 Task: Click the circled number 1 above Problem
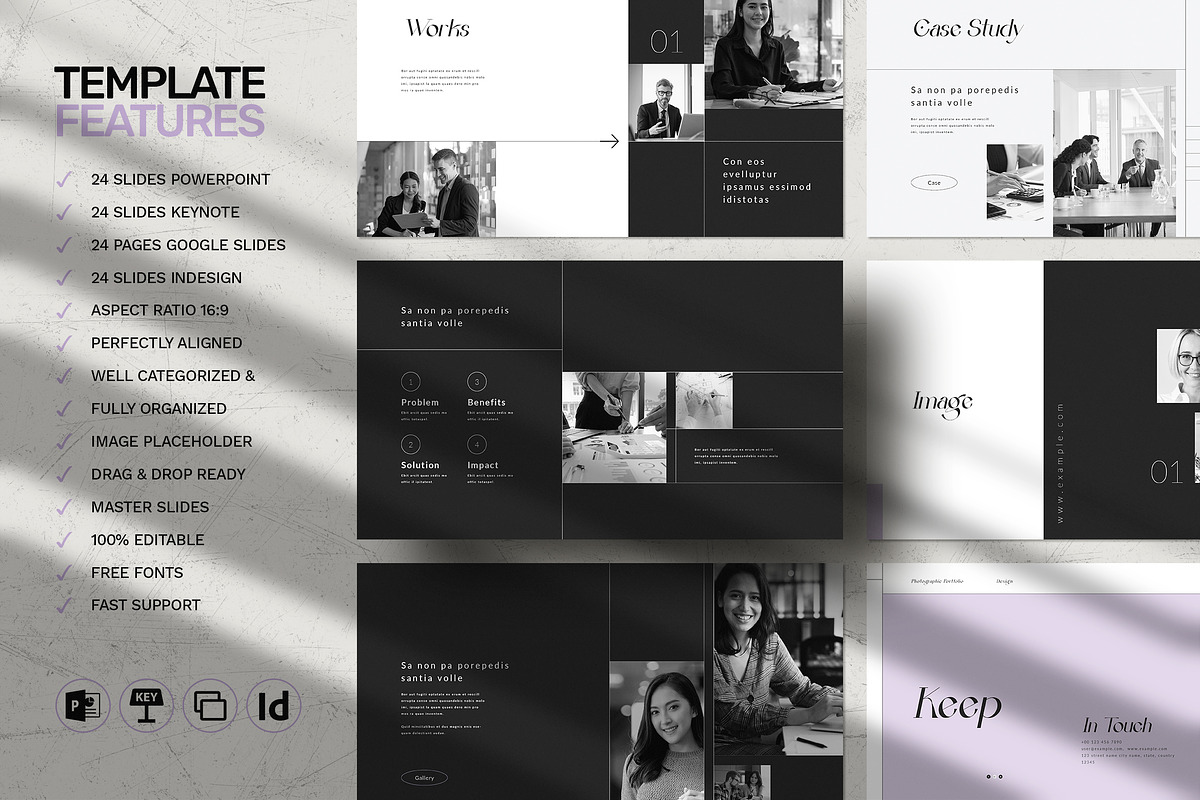[x=410, y=381]
